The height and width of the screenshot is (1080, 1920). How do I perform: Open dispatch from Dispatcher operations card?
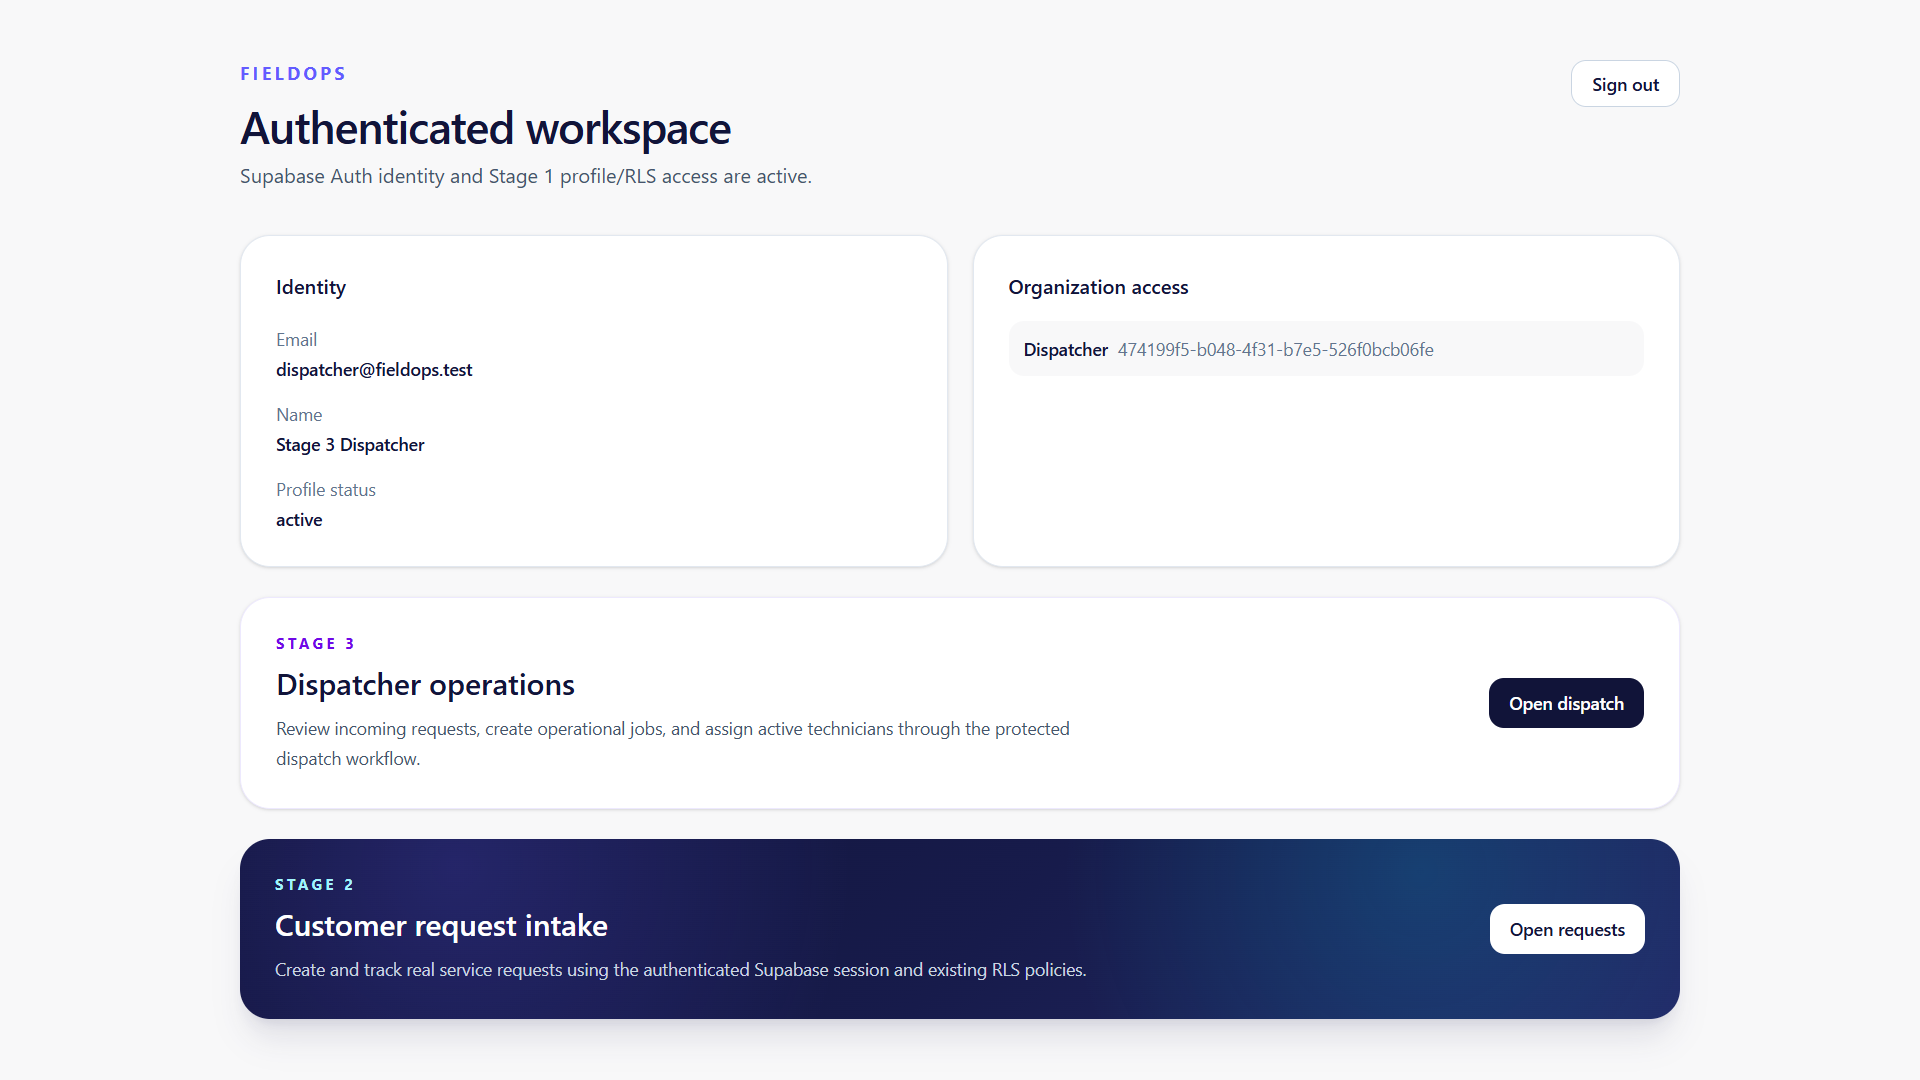click(x=1566, y=703)
